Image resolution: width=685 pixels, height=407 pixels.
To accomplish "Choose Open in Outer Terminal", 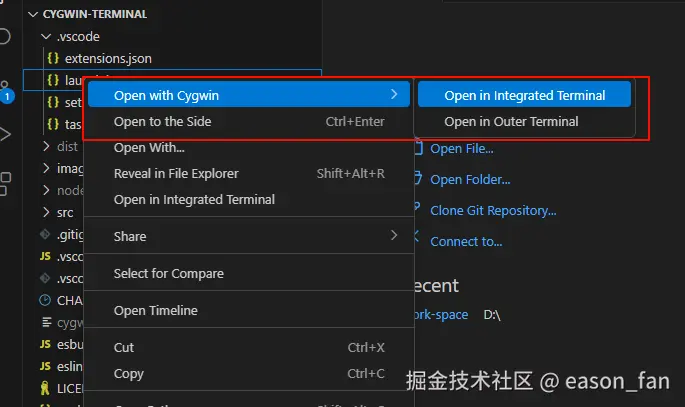I will (511, 122).
